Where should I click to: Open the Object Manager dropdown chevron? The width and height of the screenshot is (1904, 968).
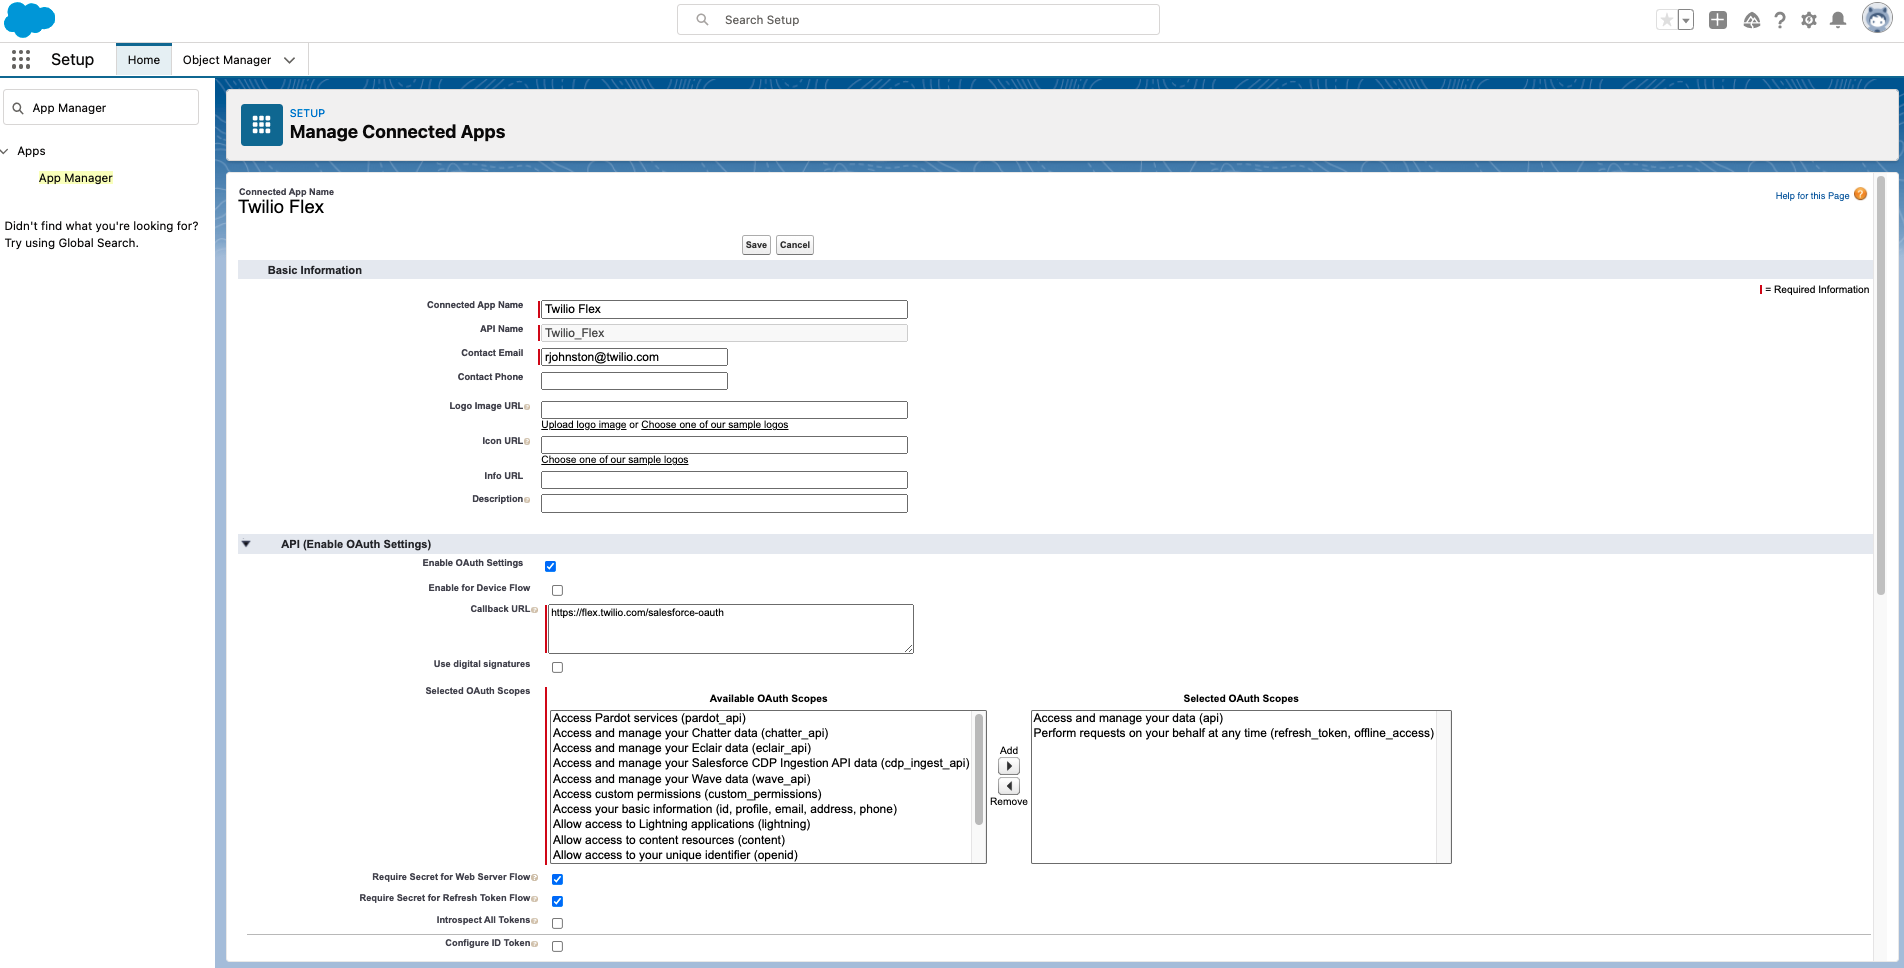pyautogui.click(x=290, y=60)
